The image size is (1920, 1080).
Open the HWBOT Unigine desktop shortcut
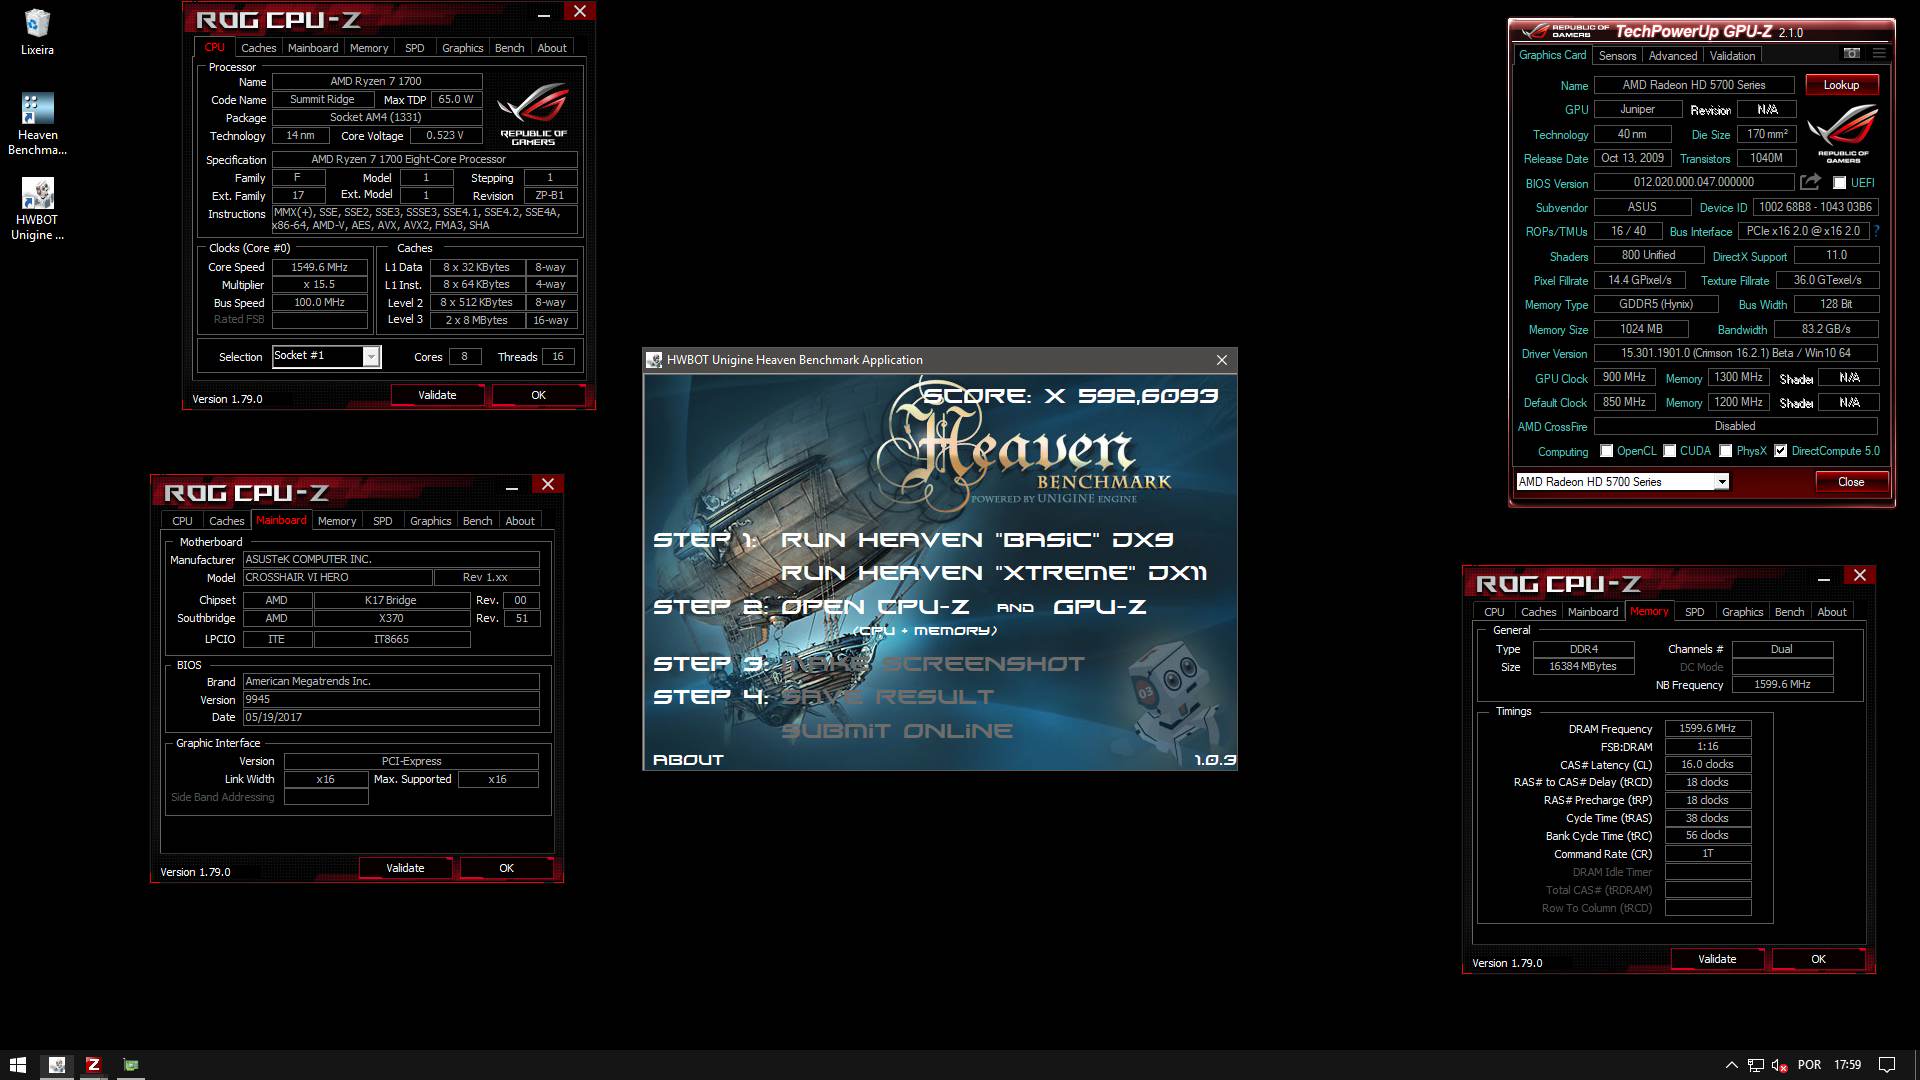(37, 209)
